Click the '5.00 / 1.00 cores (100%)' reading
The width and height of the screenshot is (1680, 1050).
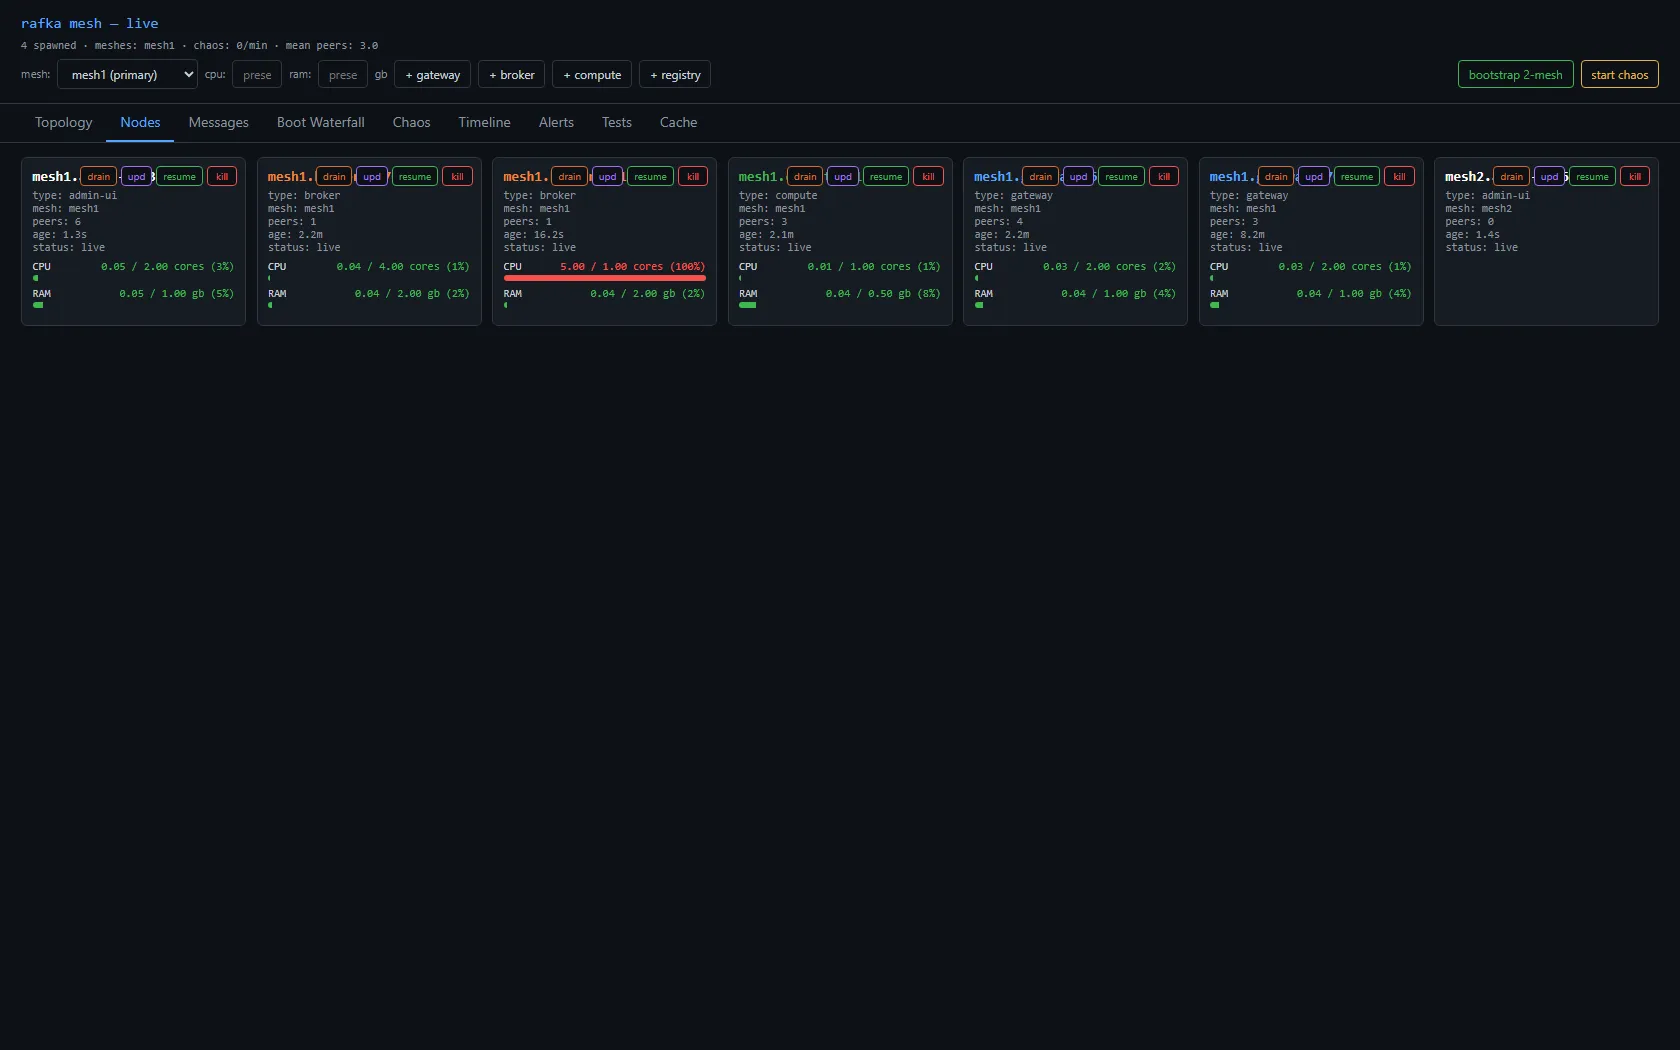tap(632, 267)
